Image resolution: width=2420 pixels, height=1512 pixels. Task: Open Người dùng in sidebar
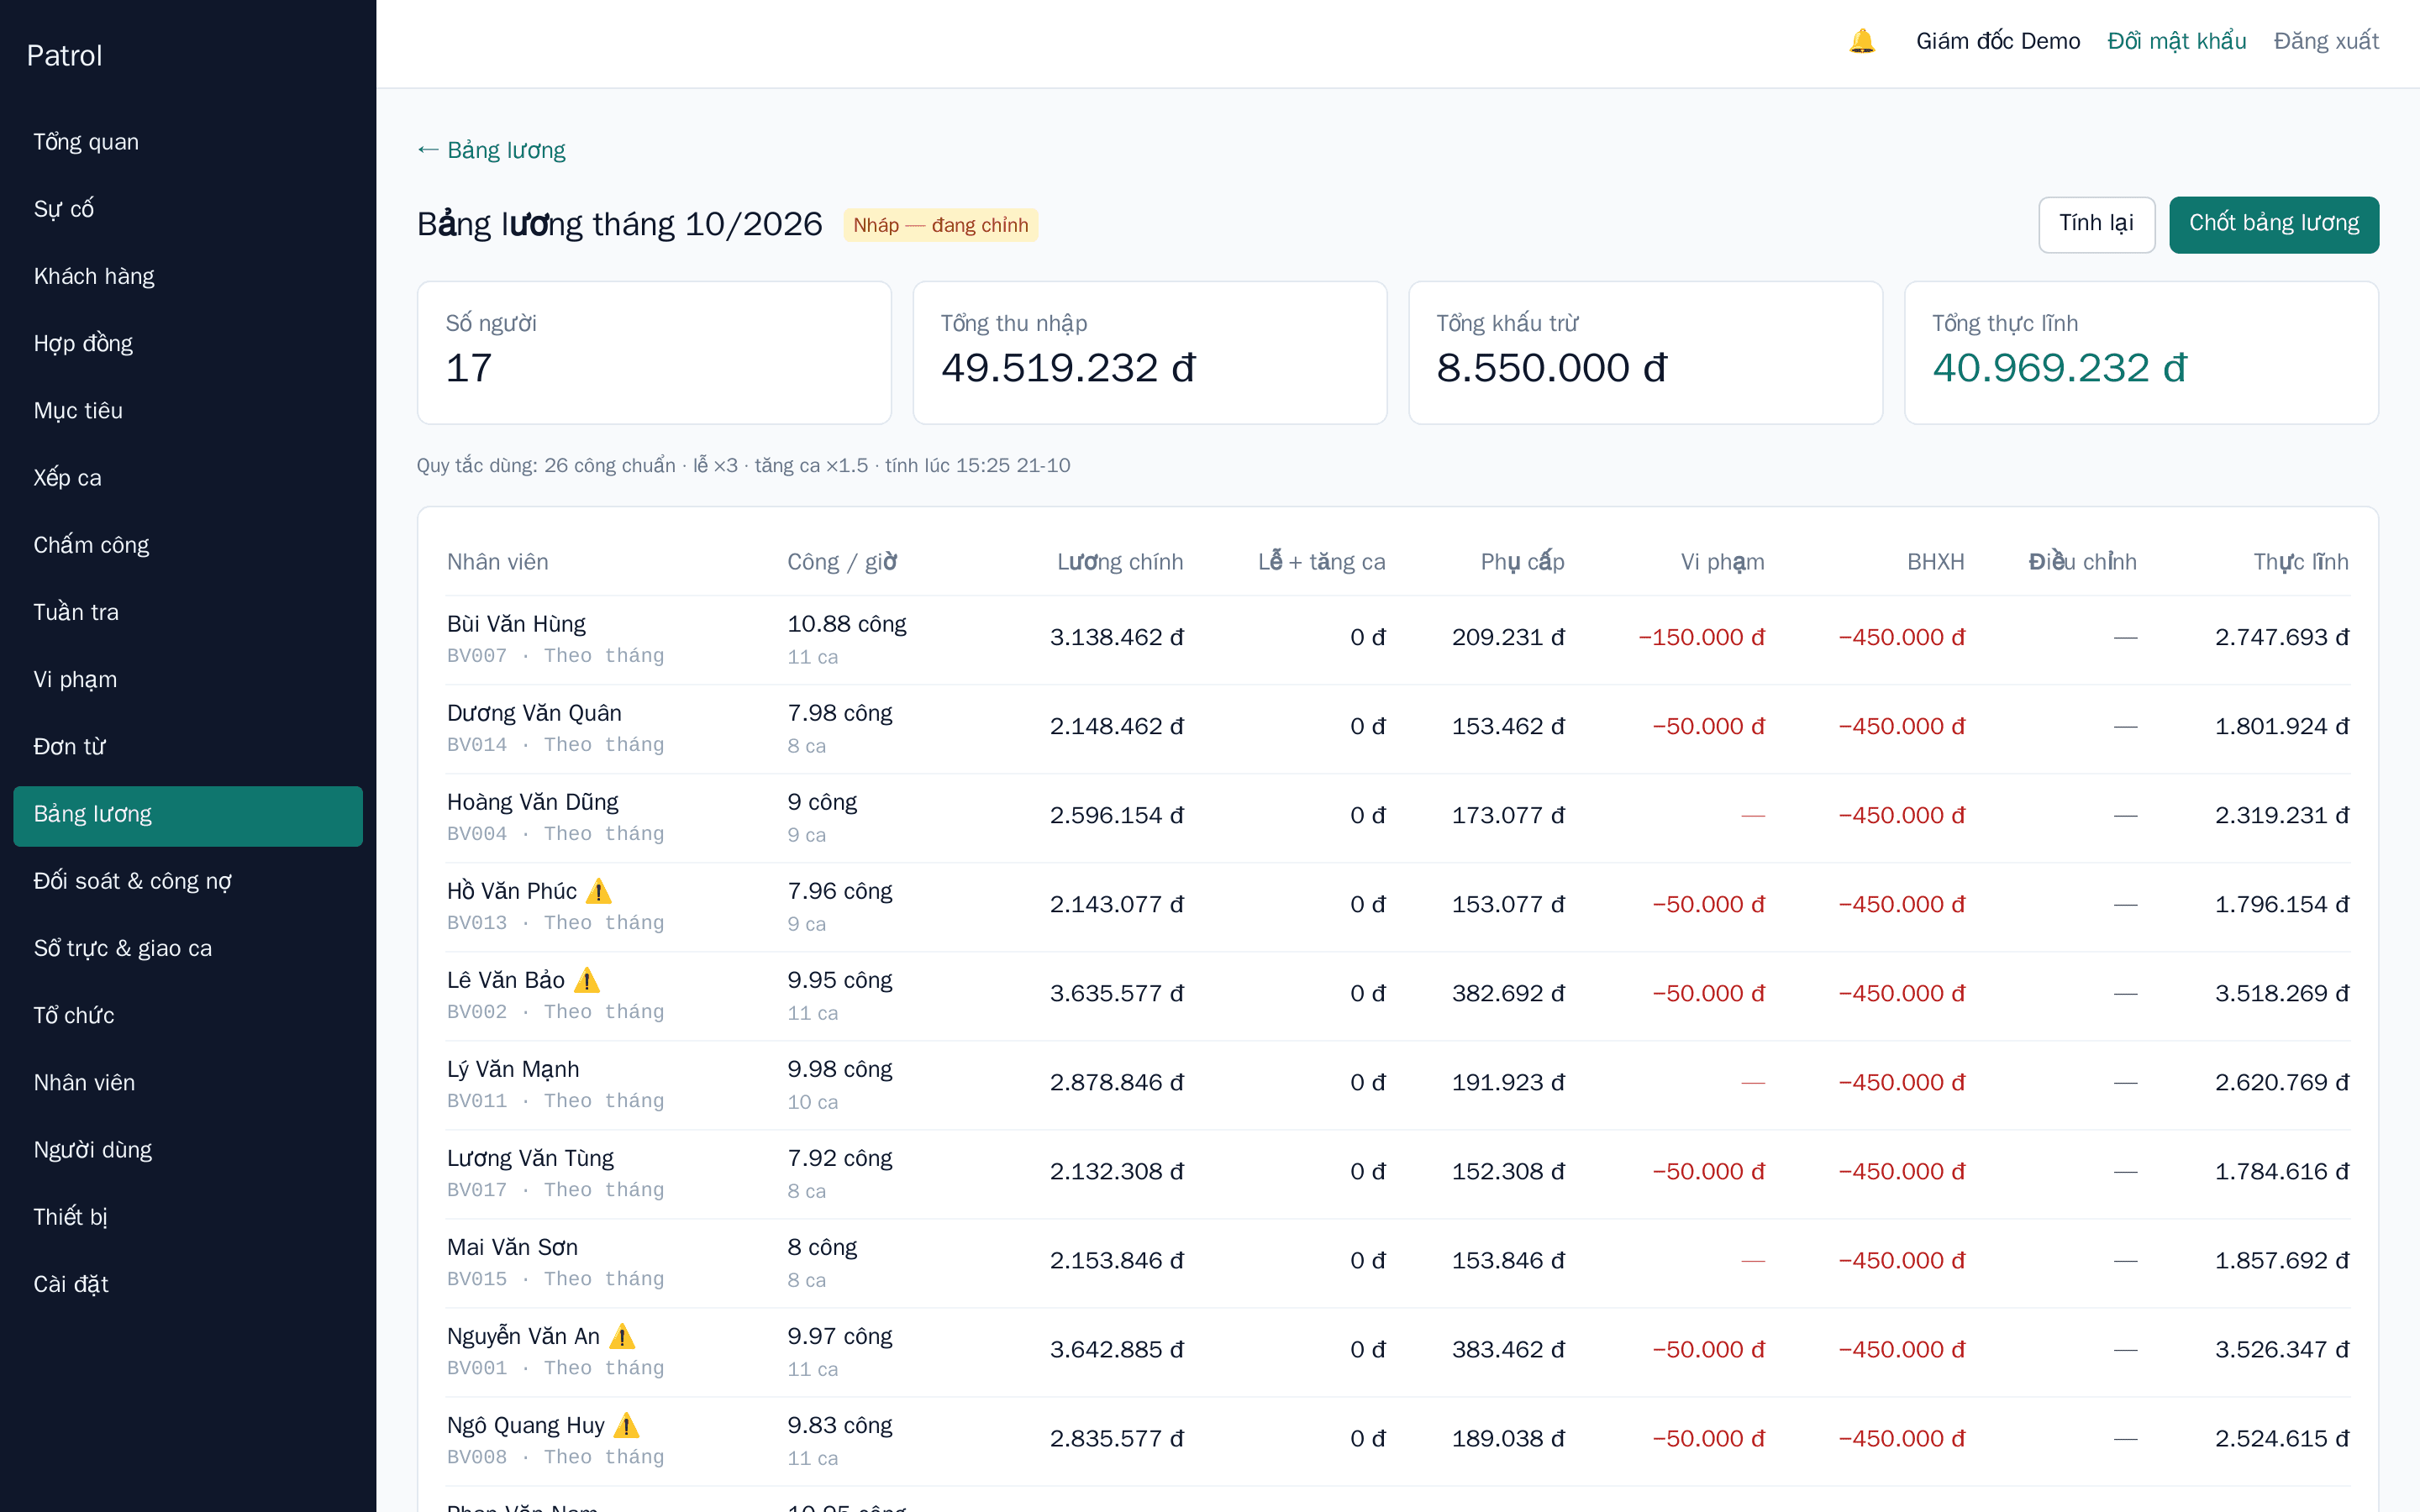pyautogui.click(x=188, y=1150)
